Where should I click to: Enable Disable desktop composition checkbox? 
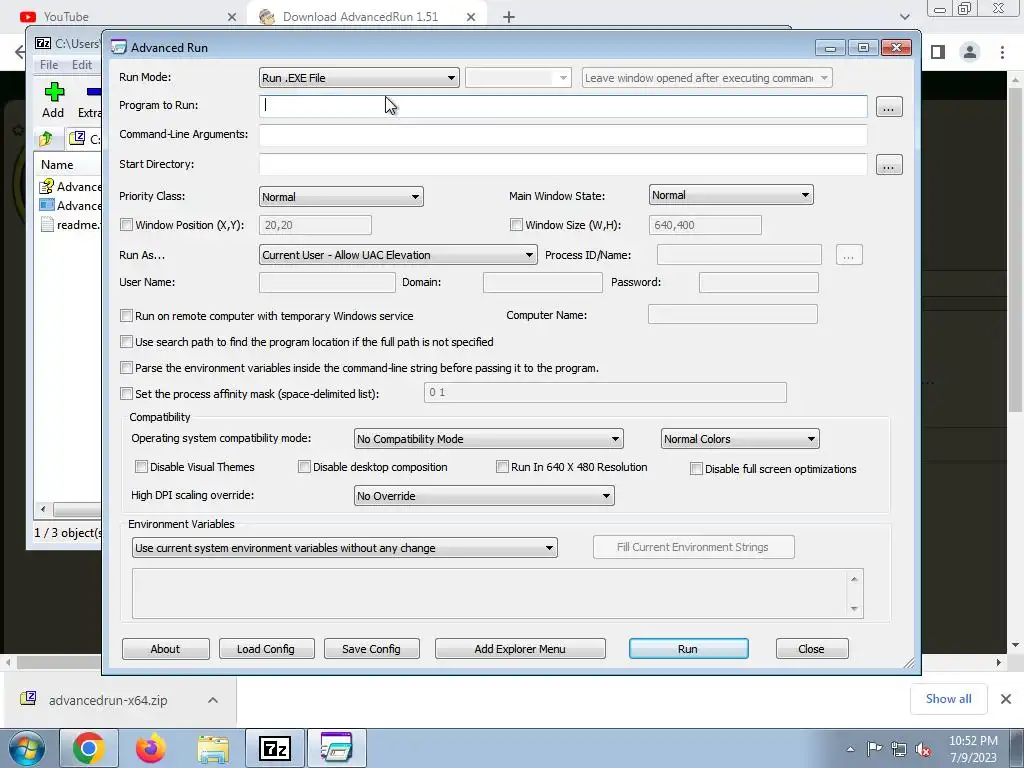(x=304, y=466)
